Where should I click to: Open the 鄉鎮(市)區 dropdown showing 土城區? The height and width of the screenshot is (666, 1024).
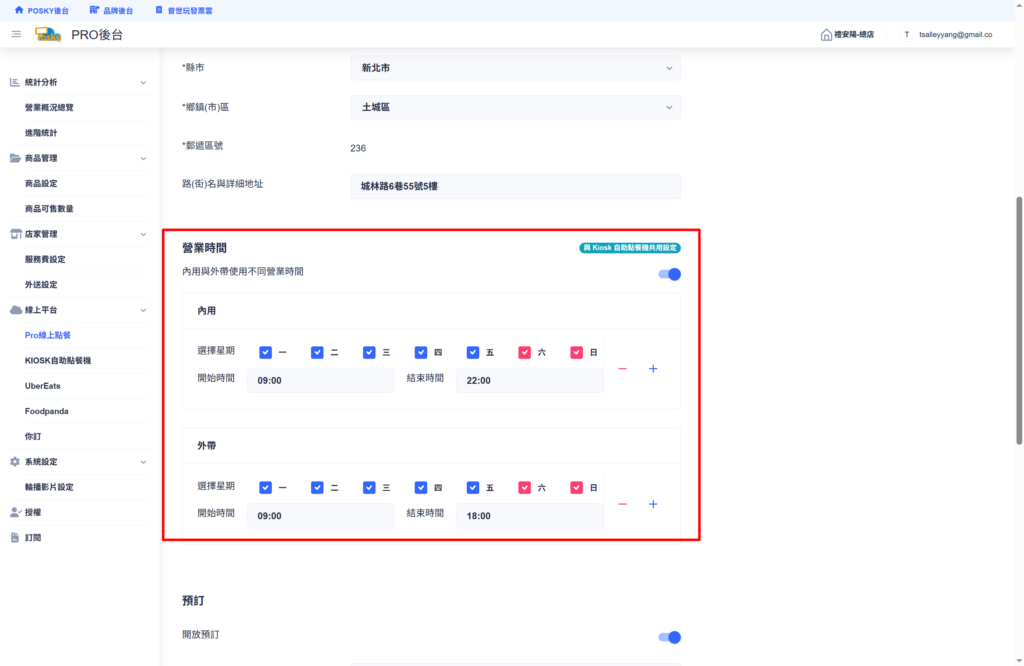pyautogui.click(x=515, y=107)
